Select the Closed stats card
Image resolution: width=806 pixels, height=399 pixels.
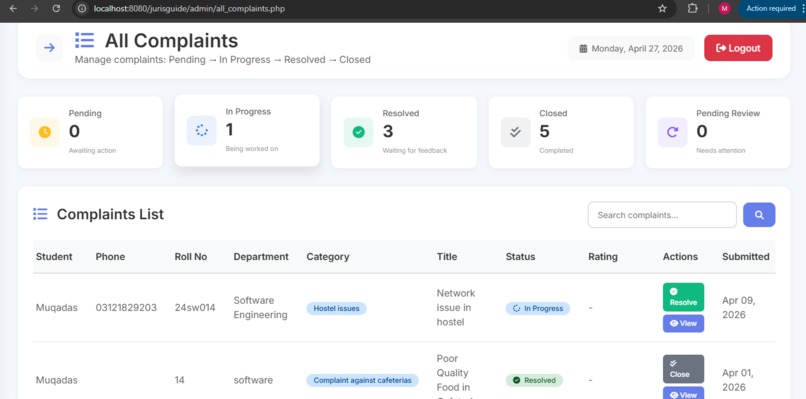click(x=561, y=132)
